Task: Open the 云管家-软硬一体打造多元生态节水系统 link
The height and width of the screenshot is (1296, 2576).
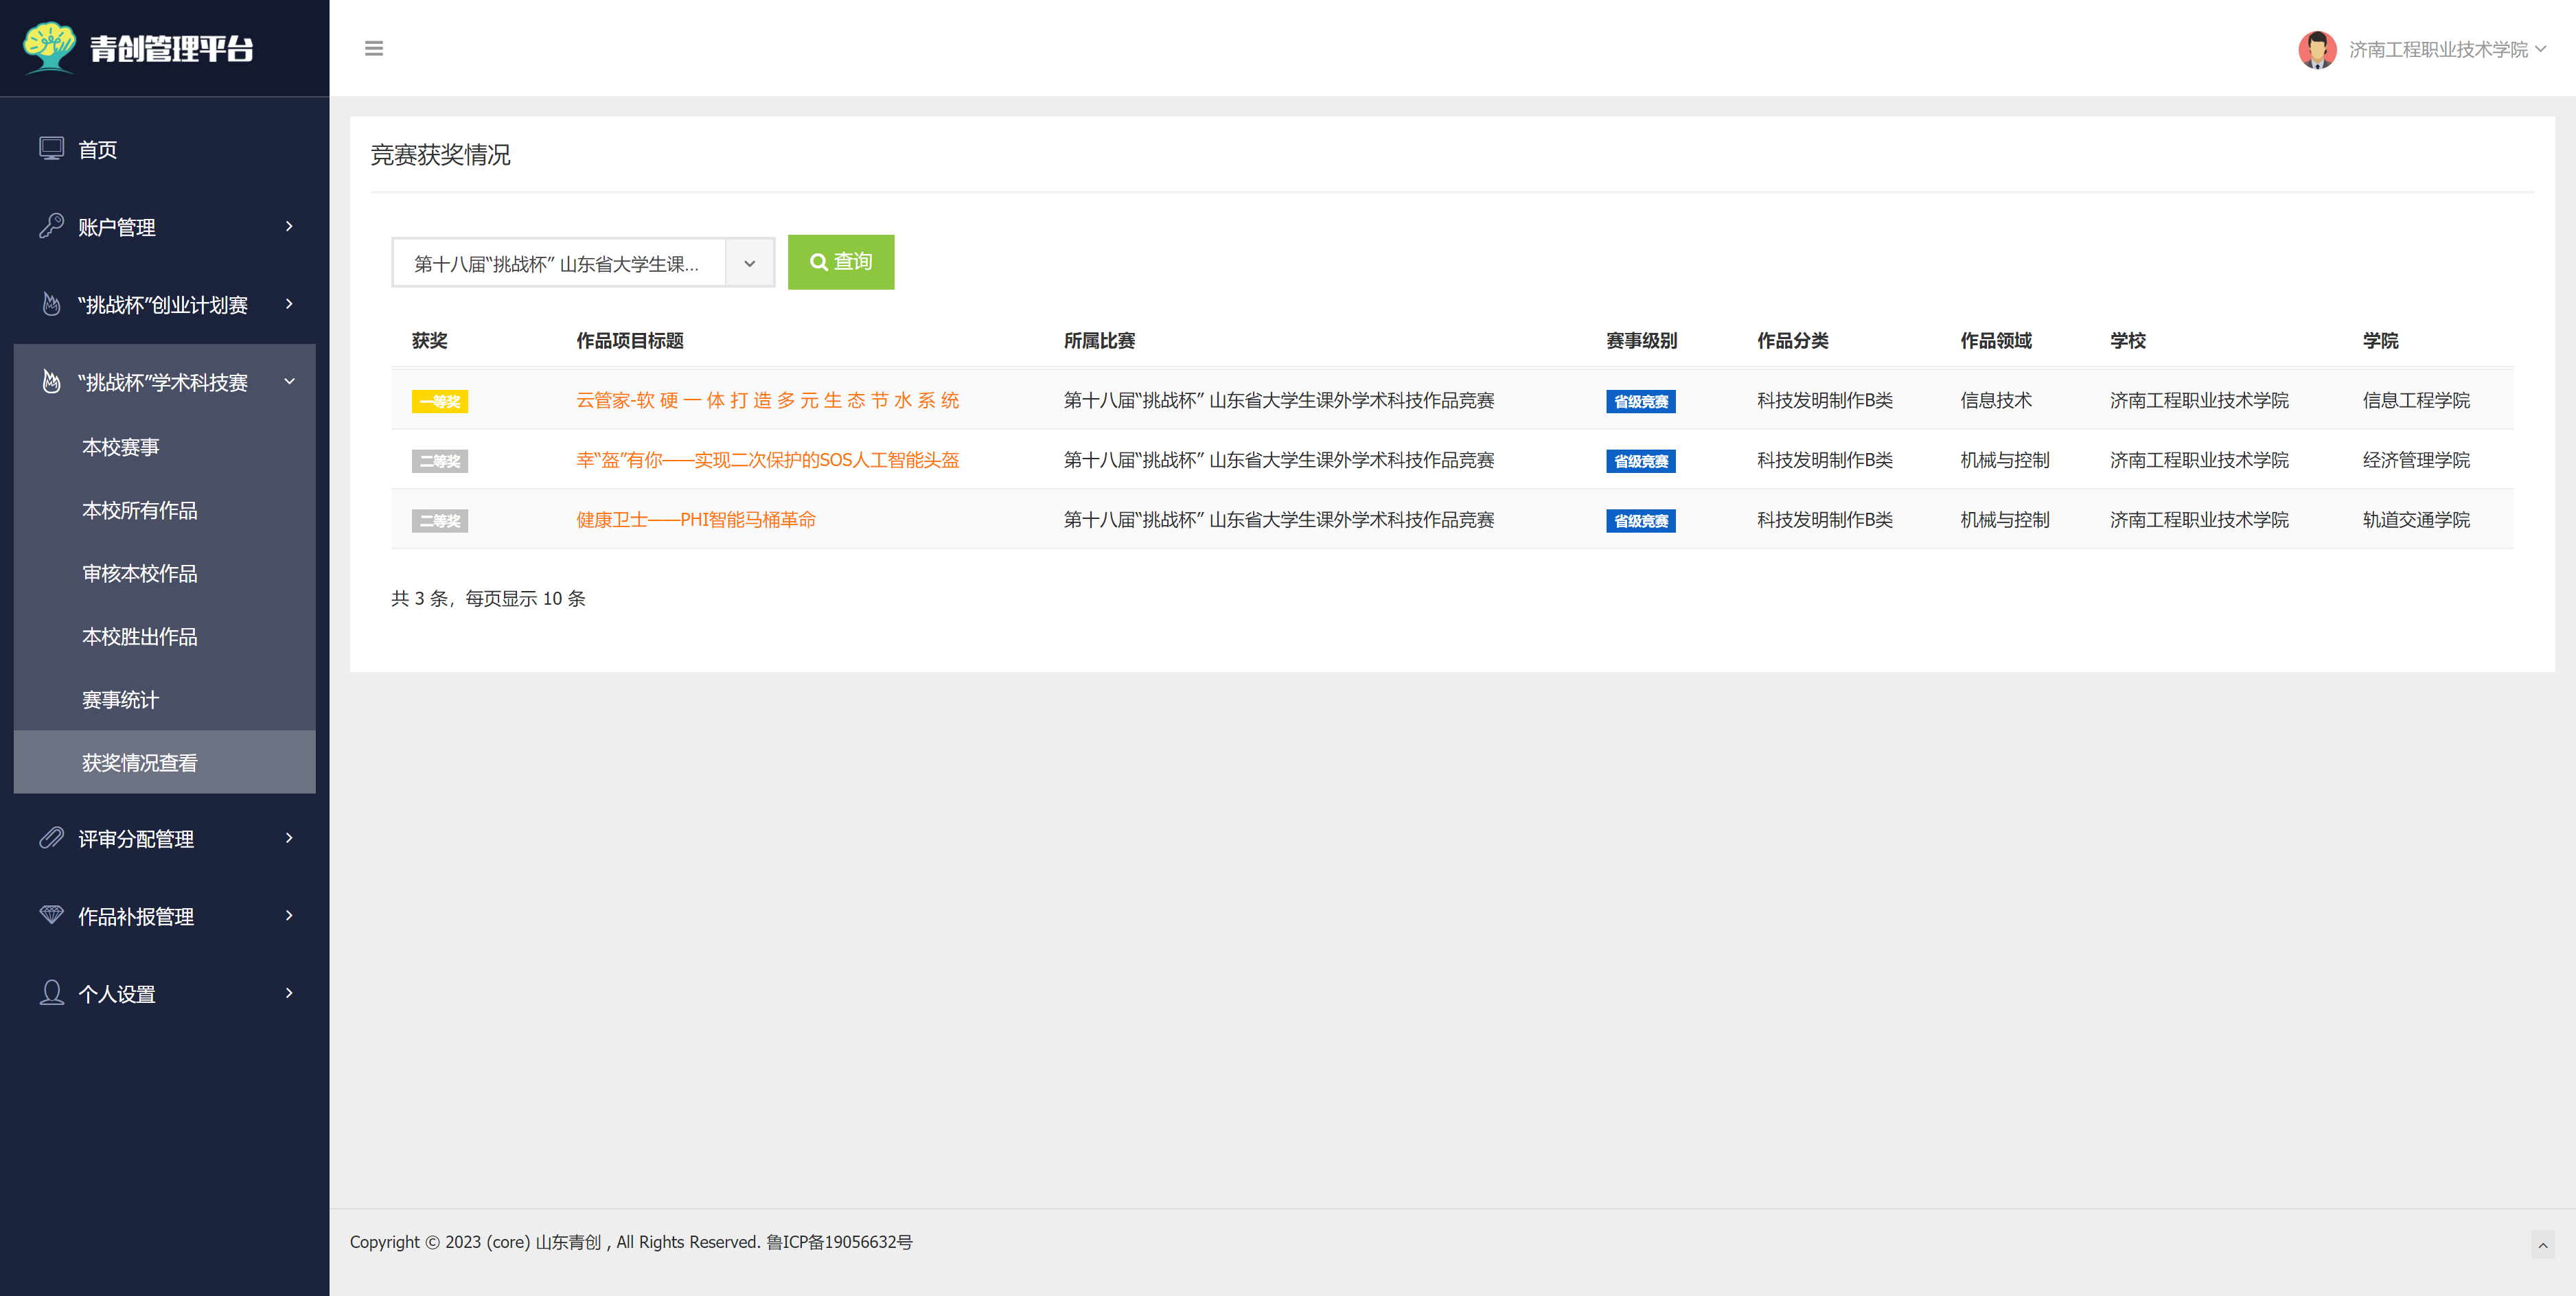Action: tap(767, 400)
